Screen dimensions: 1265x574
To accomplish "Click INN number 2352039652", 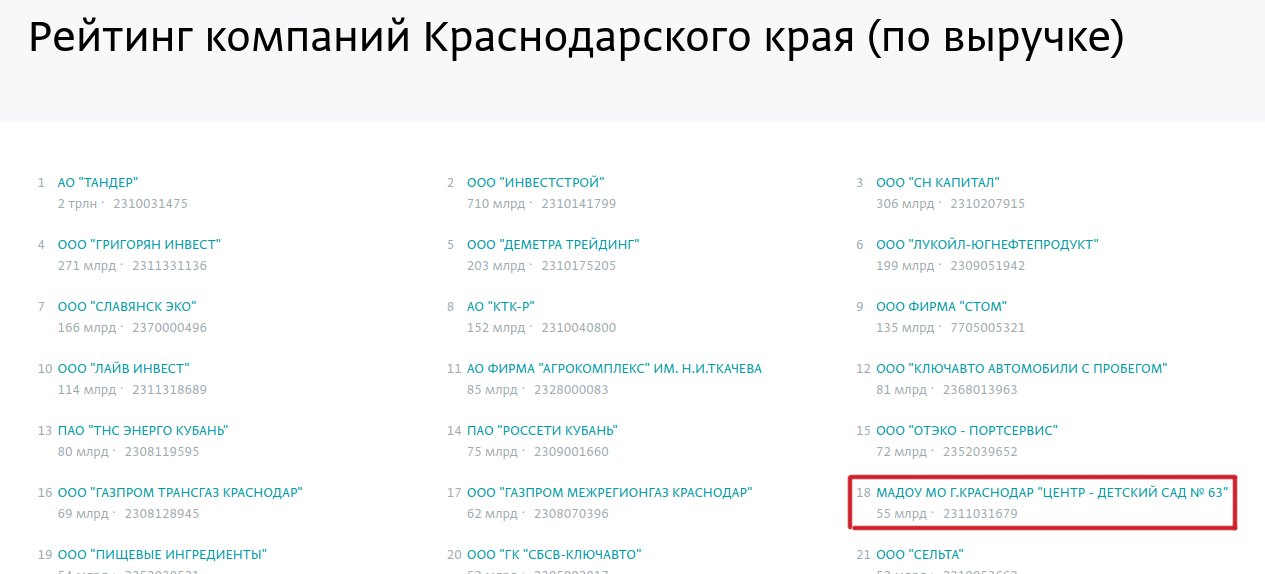I will (x=980, y=452).
